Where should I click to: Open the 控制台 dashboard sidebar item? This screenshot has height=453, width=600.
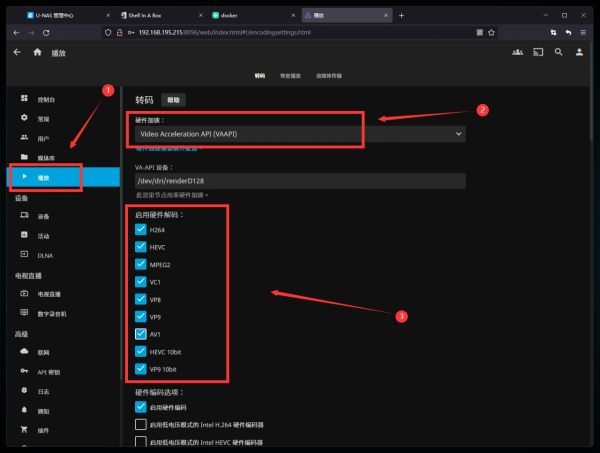coord(45,100)
